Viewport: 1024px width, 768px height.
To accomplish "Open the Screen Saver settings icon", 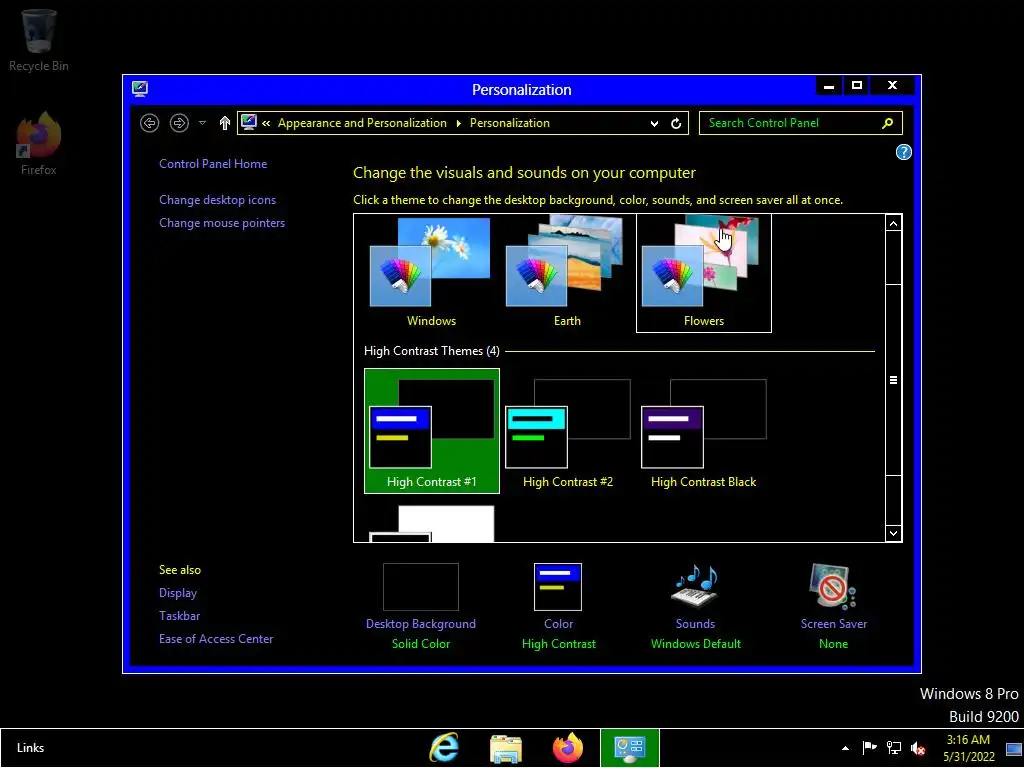I will pos(833,586).
